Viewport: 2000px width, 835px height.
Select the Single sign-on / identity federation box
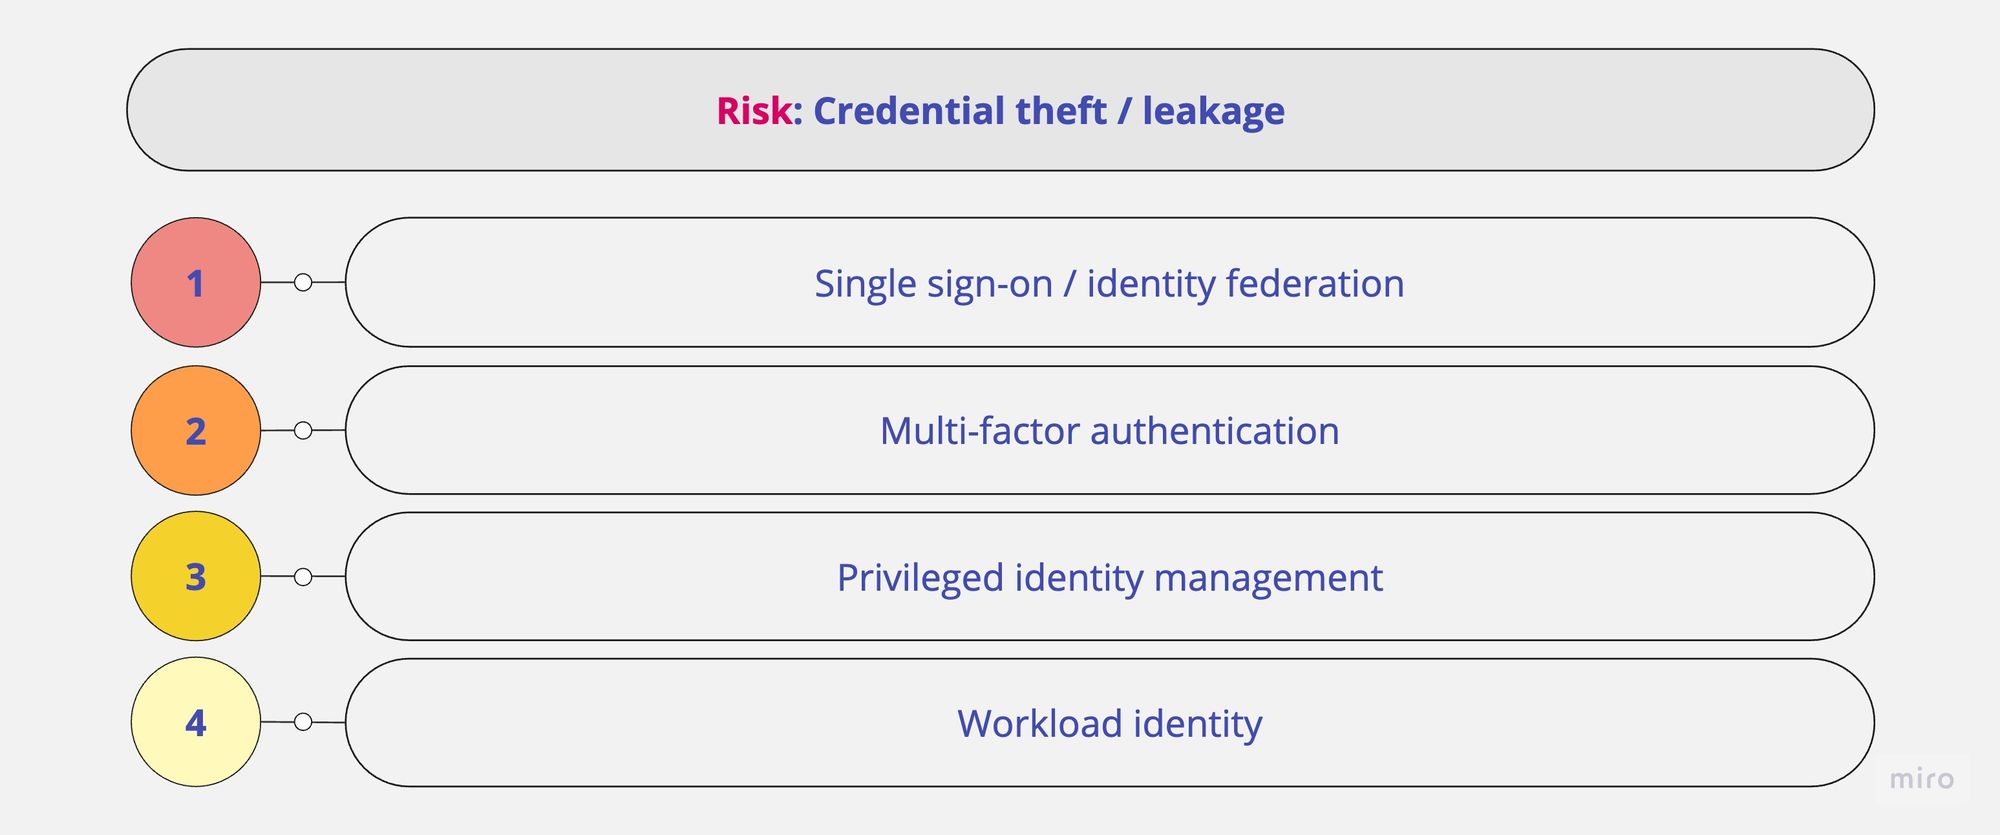click(1110, 283)
